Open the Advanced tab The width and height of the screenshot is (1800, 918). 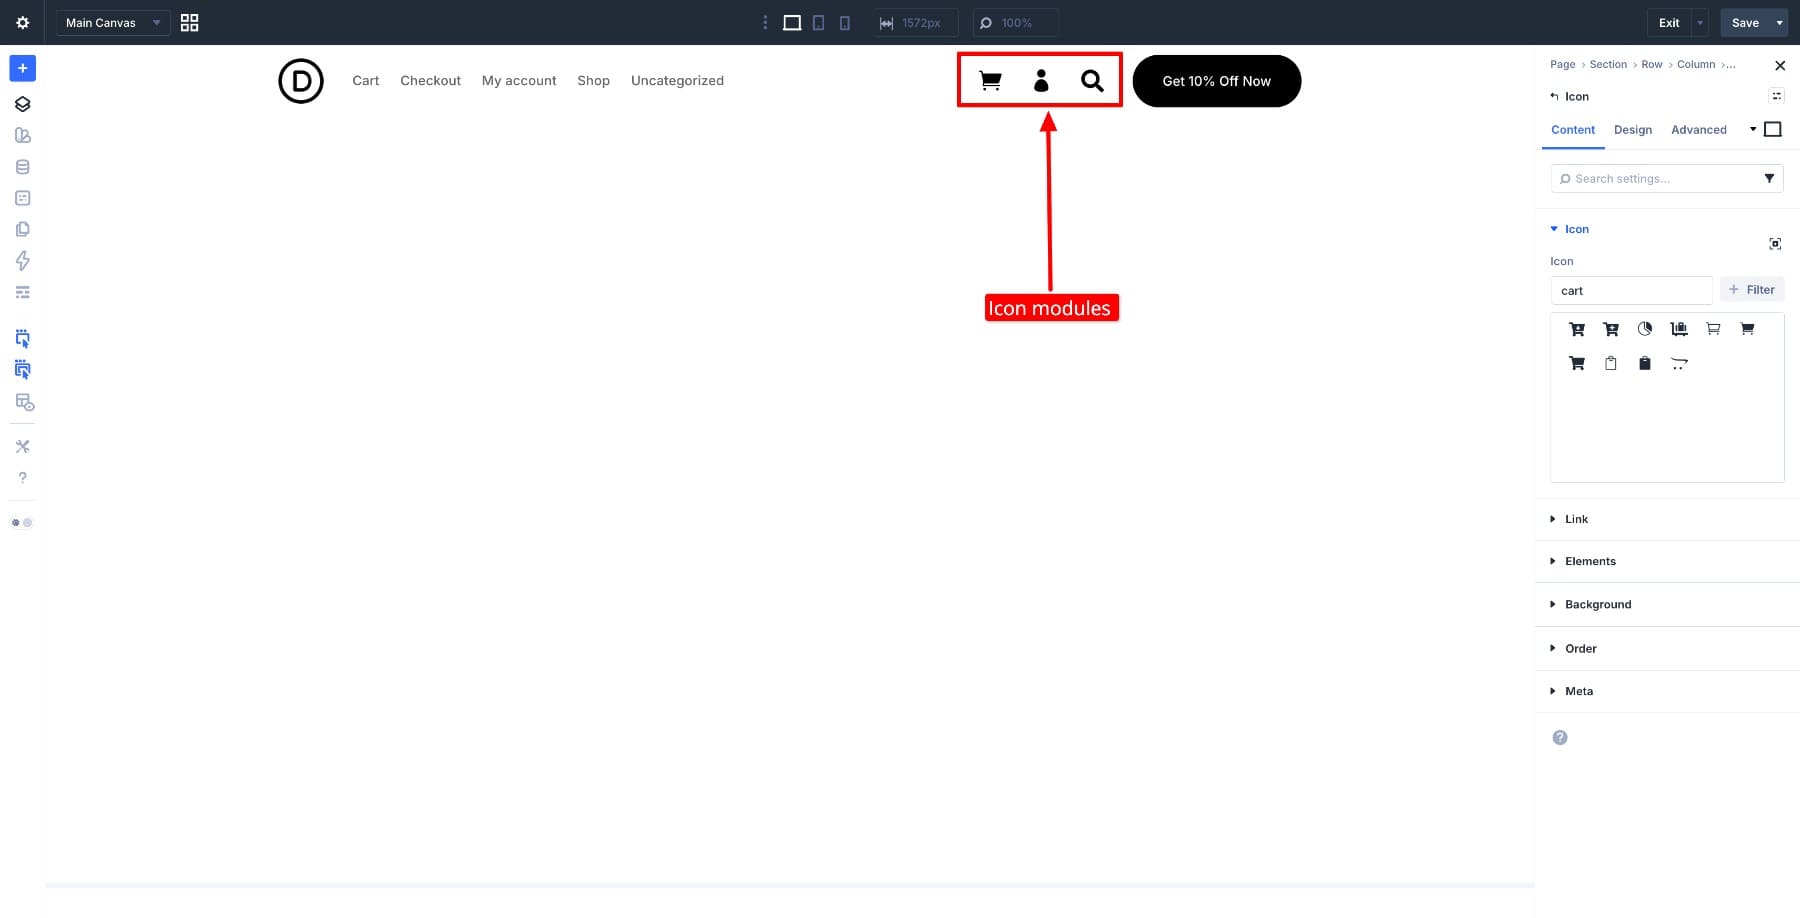click(x=1698, y=129)
